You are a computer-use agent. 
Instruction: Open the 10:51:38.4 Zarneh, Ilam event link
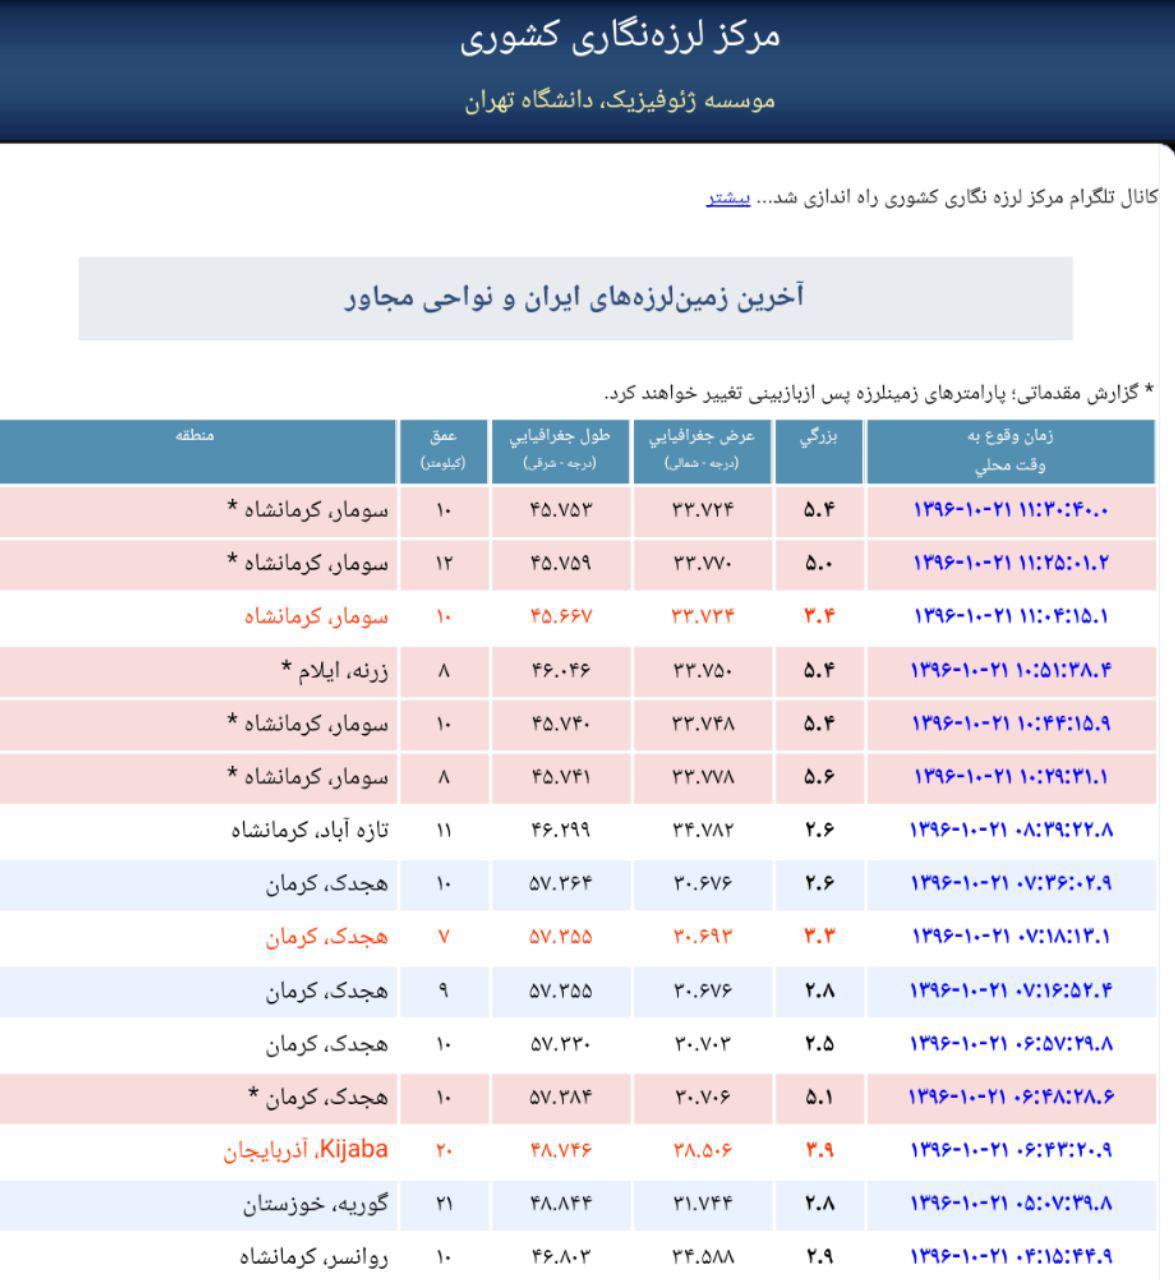1010,671
